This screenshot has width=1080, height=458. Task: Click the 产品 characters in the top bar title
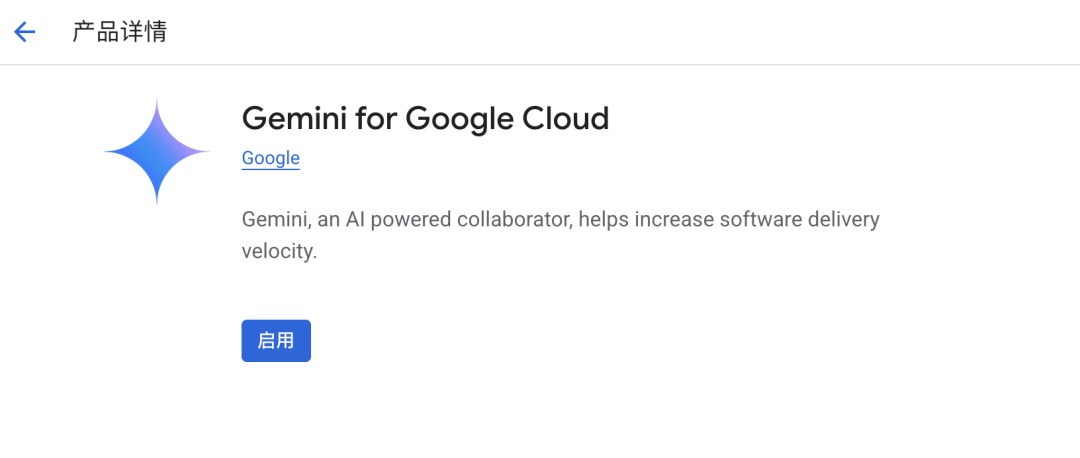96,32
